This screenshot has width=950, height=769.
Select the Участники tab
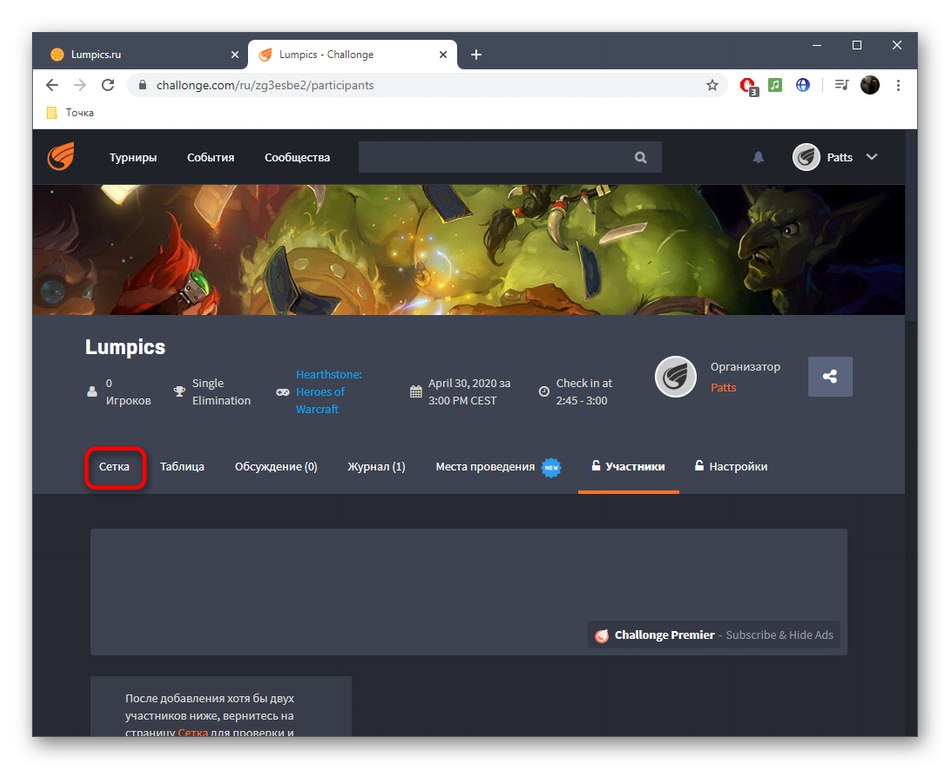(628, 467)
